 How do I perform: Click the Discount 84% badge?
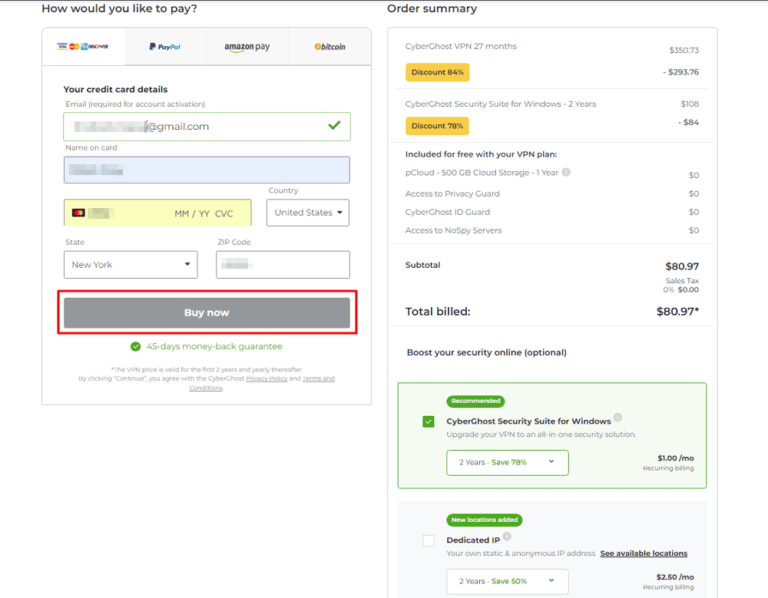[437, 72]
